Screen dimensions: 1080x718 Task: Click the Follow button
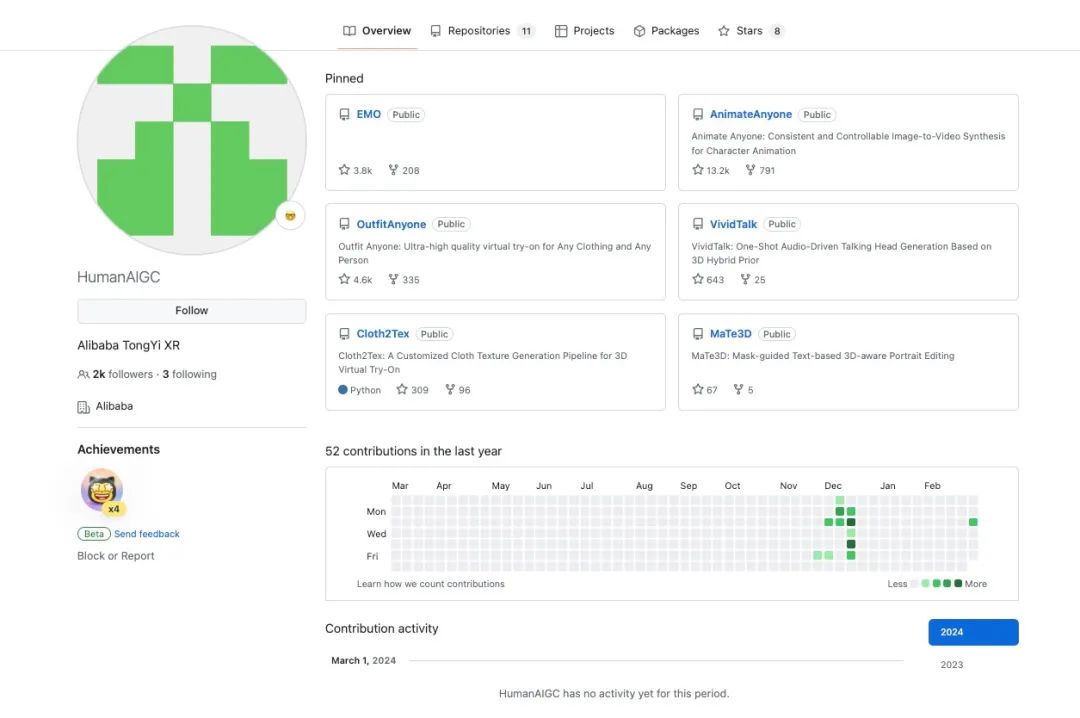click(x=191, y=311)
